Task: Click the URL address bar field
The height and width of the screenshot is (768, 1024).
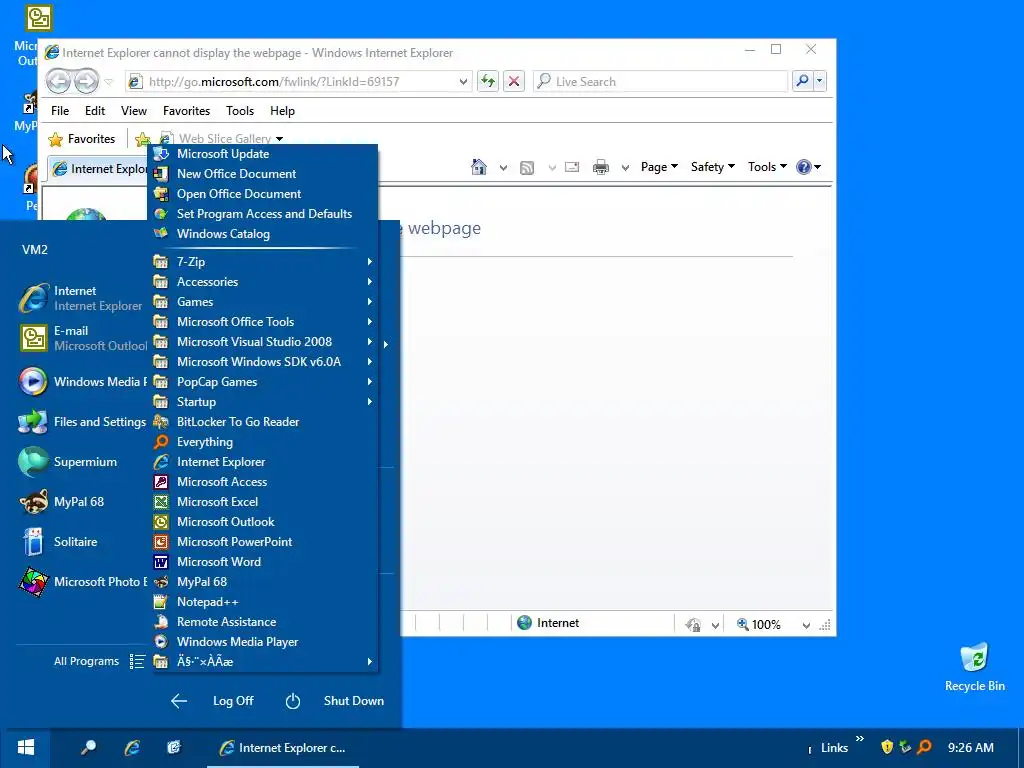Action: point(300,82)
